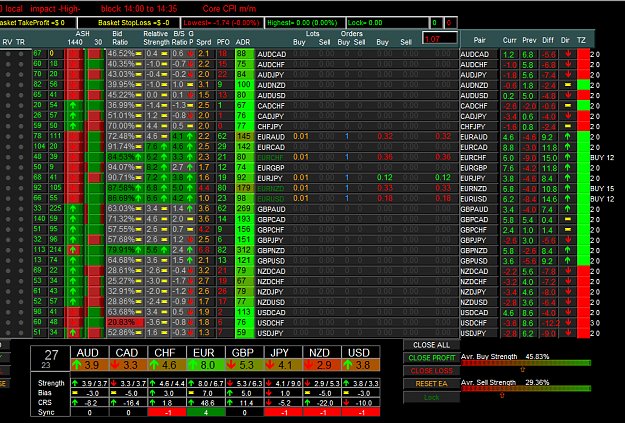This screenshot has width=625, height=423.
Task: Toggle the TR dot in the row with 33 / 225
Action: pos(21,209)
